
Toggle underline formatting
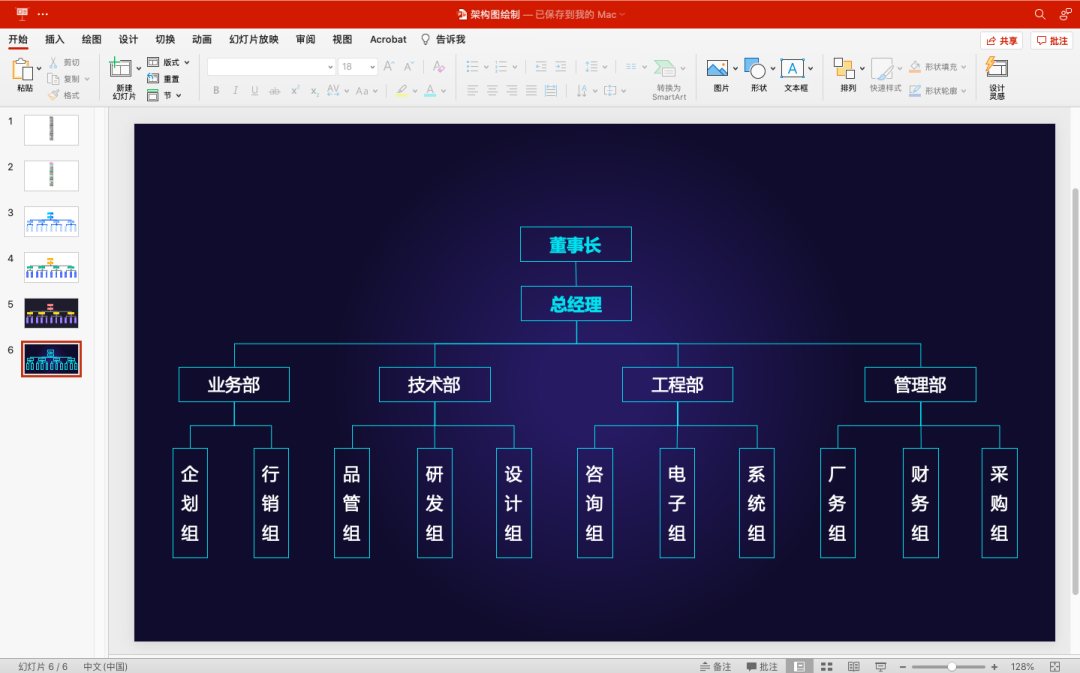pos(255,90)
